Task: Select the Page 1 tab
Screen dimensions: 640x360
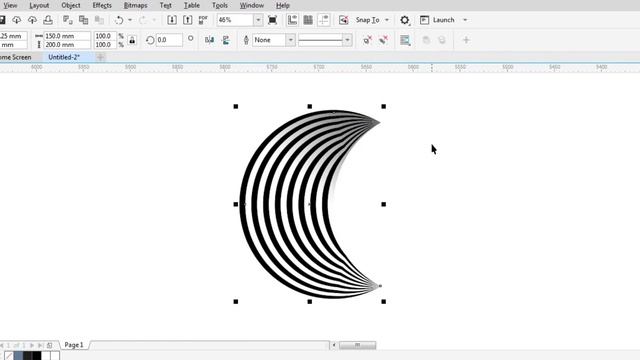Action: click(74, 345)
